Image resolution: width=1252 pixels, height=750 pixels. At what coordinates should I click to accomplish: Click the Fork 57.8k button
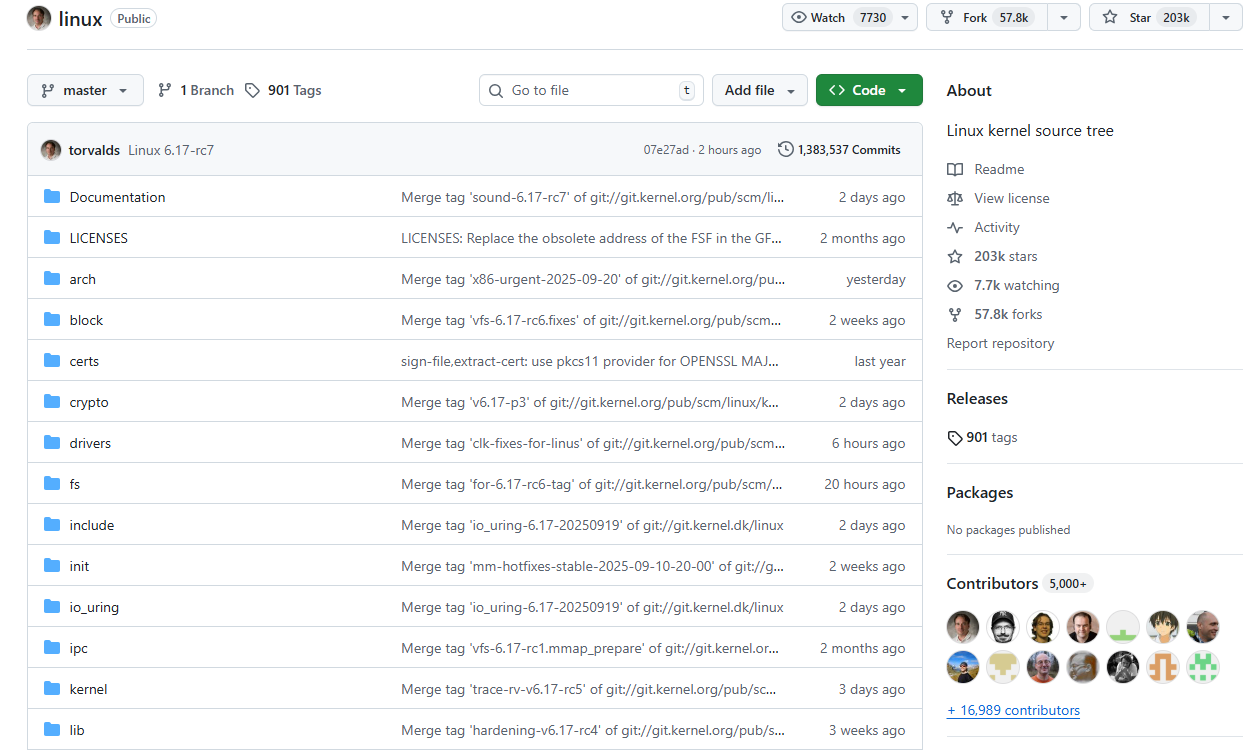click(x=987, y=17)
